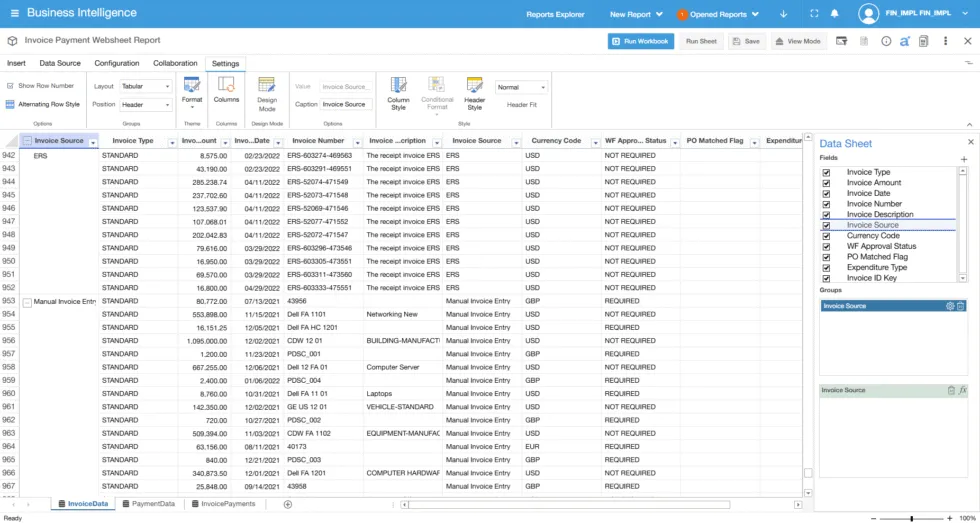Delete the Invoice Source group with trash icon
Screen dimensions: 980x523
(961, 306)
